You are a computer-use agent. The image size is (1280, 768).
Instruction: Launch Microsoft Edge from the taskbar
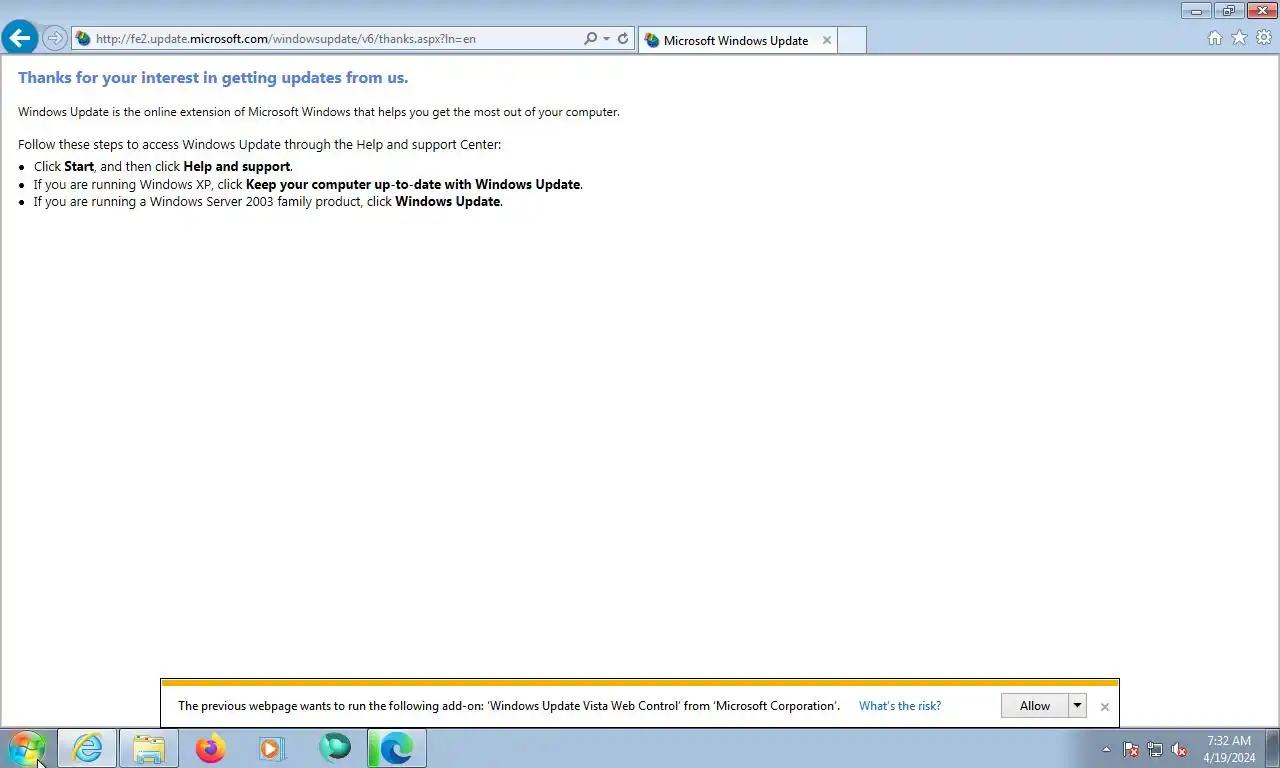396,748
